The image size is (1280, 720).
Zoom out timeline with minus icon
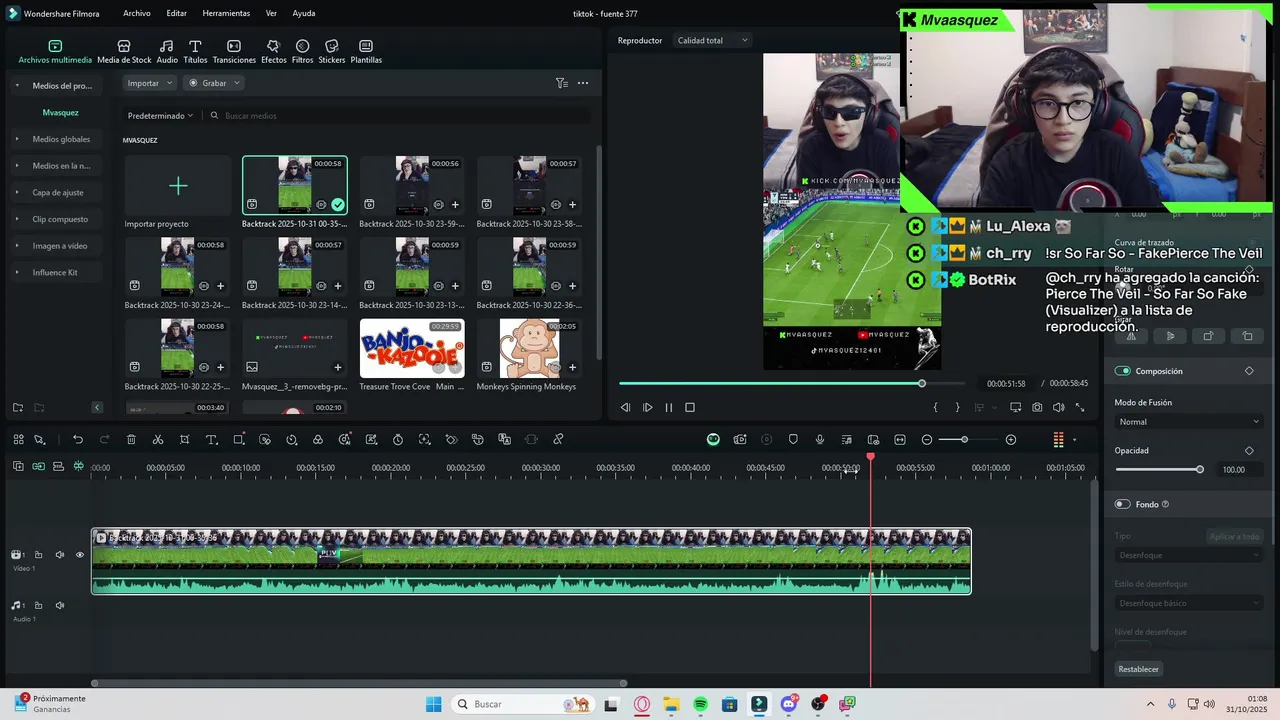[x=927, y=439]
